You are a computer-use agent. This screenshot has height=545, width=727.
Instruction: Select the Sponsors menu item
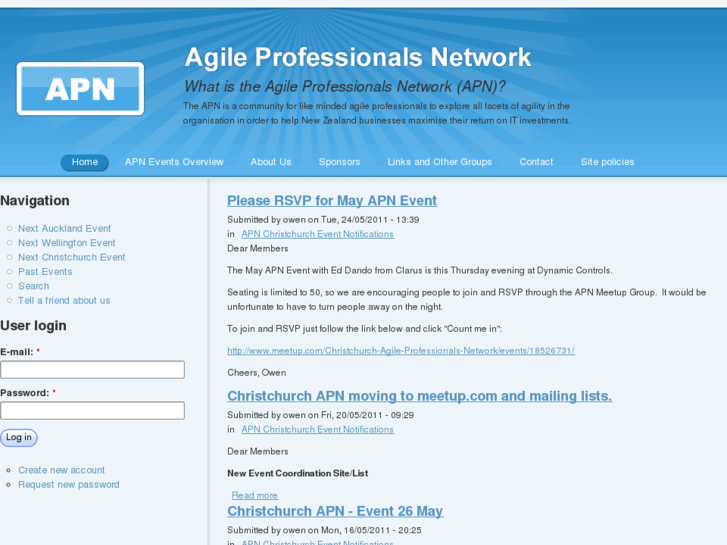click(339, 162)
